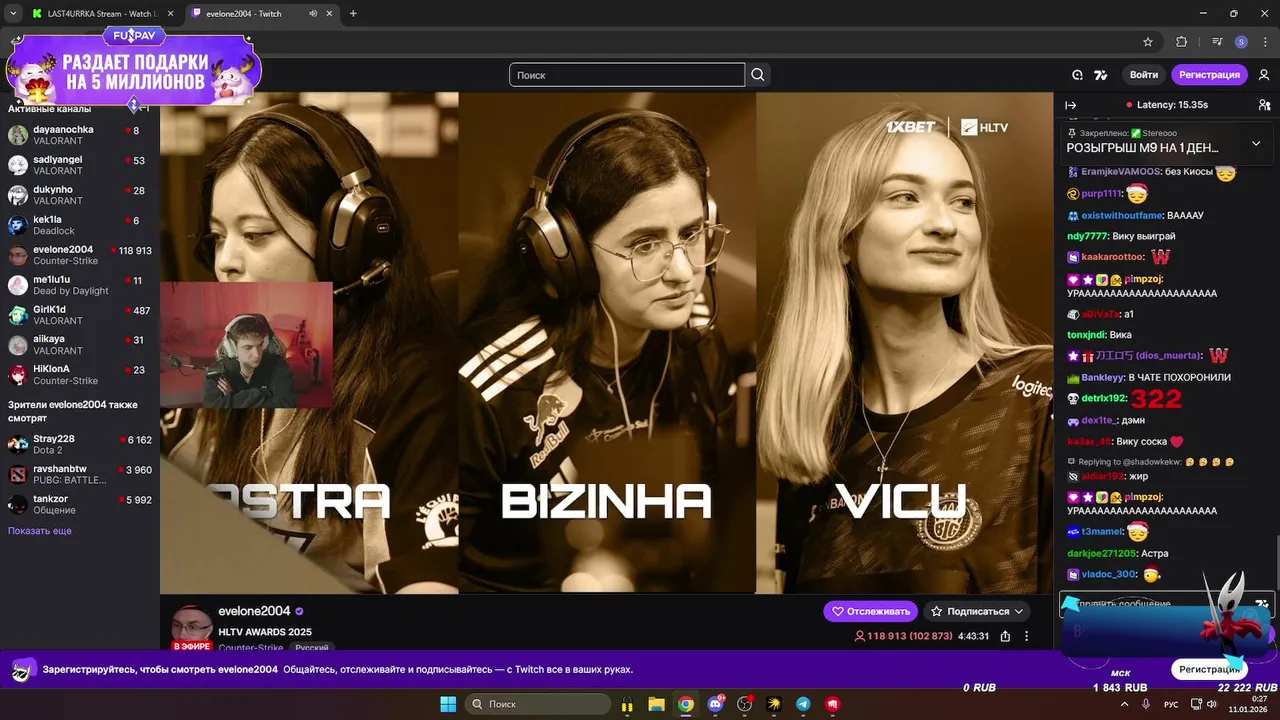Image resolution: width=1280 pixels, height=720 pixels.
Task: Open GirlK1d channel in sidebar
Action: 80,315
